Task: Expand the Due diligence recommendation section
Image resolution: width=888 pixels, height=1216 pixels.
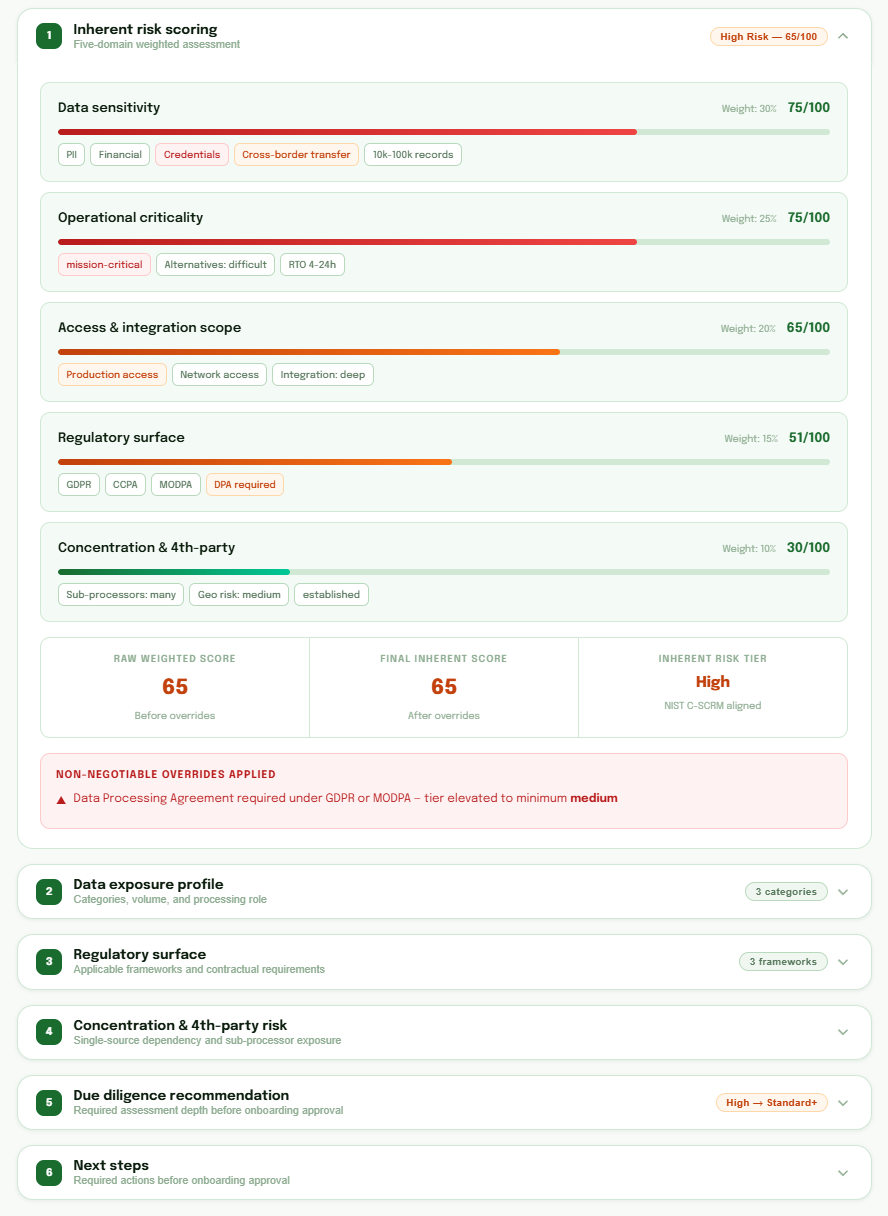Action: [x=843, y=1102]
